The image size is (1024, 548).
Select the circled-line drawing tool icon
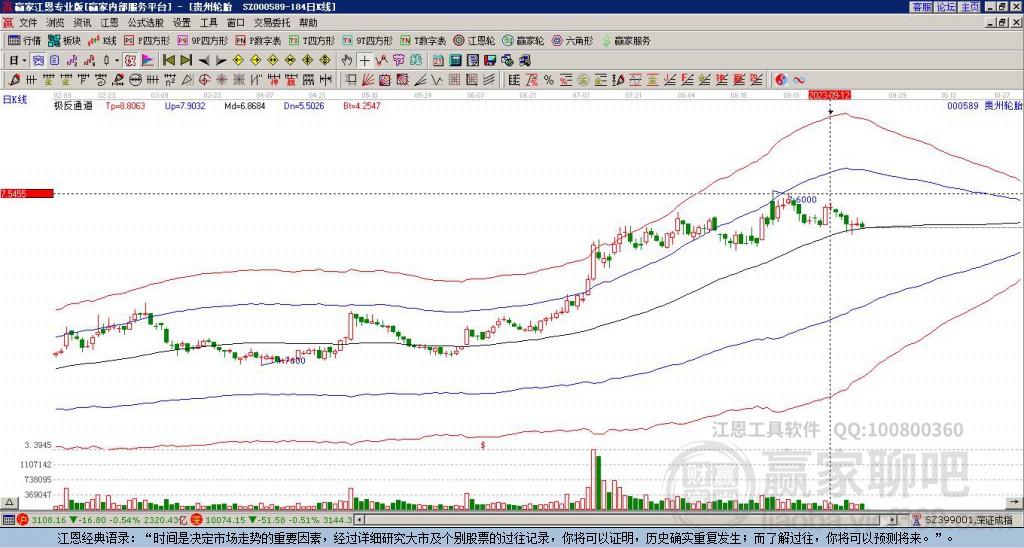tap(135, 80)
